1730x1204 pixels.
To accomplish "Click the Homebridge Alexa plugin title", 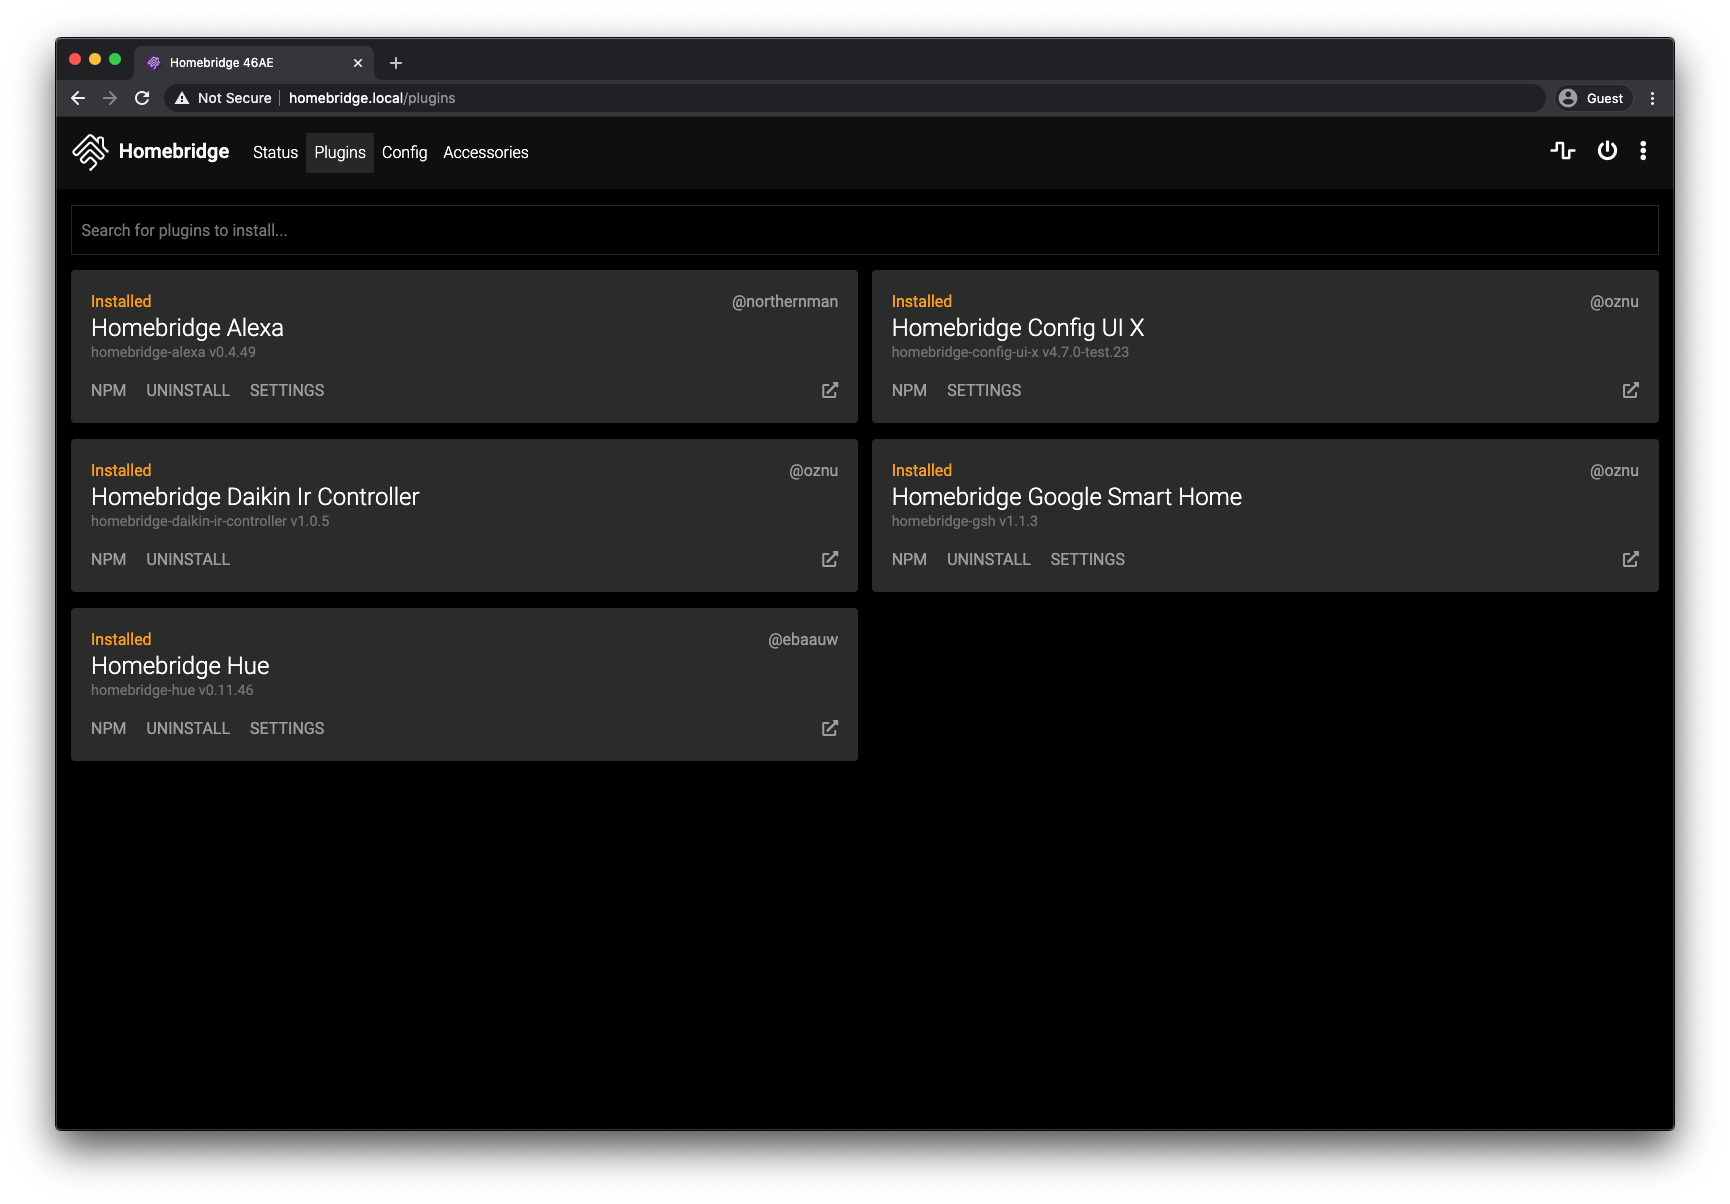I will pos(187,328).
